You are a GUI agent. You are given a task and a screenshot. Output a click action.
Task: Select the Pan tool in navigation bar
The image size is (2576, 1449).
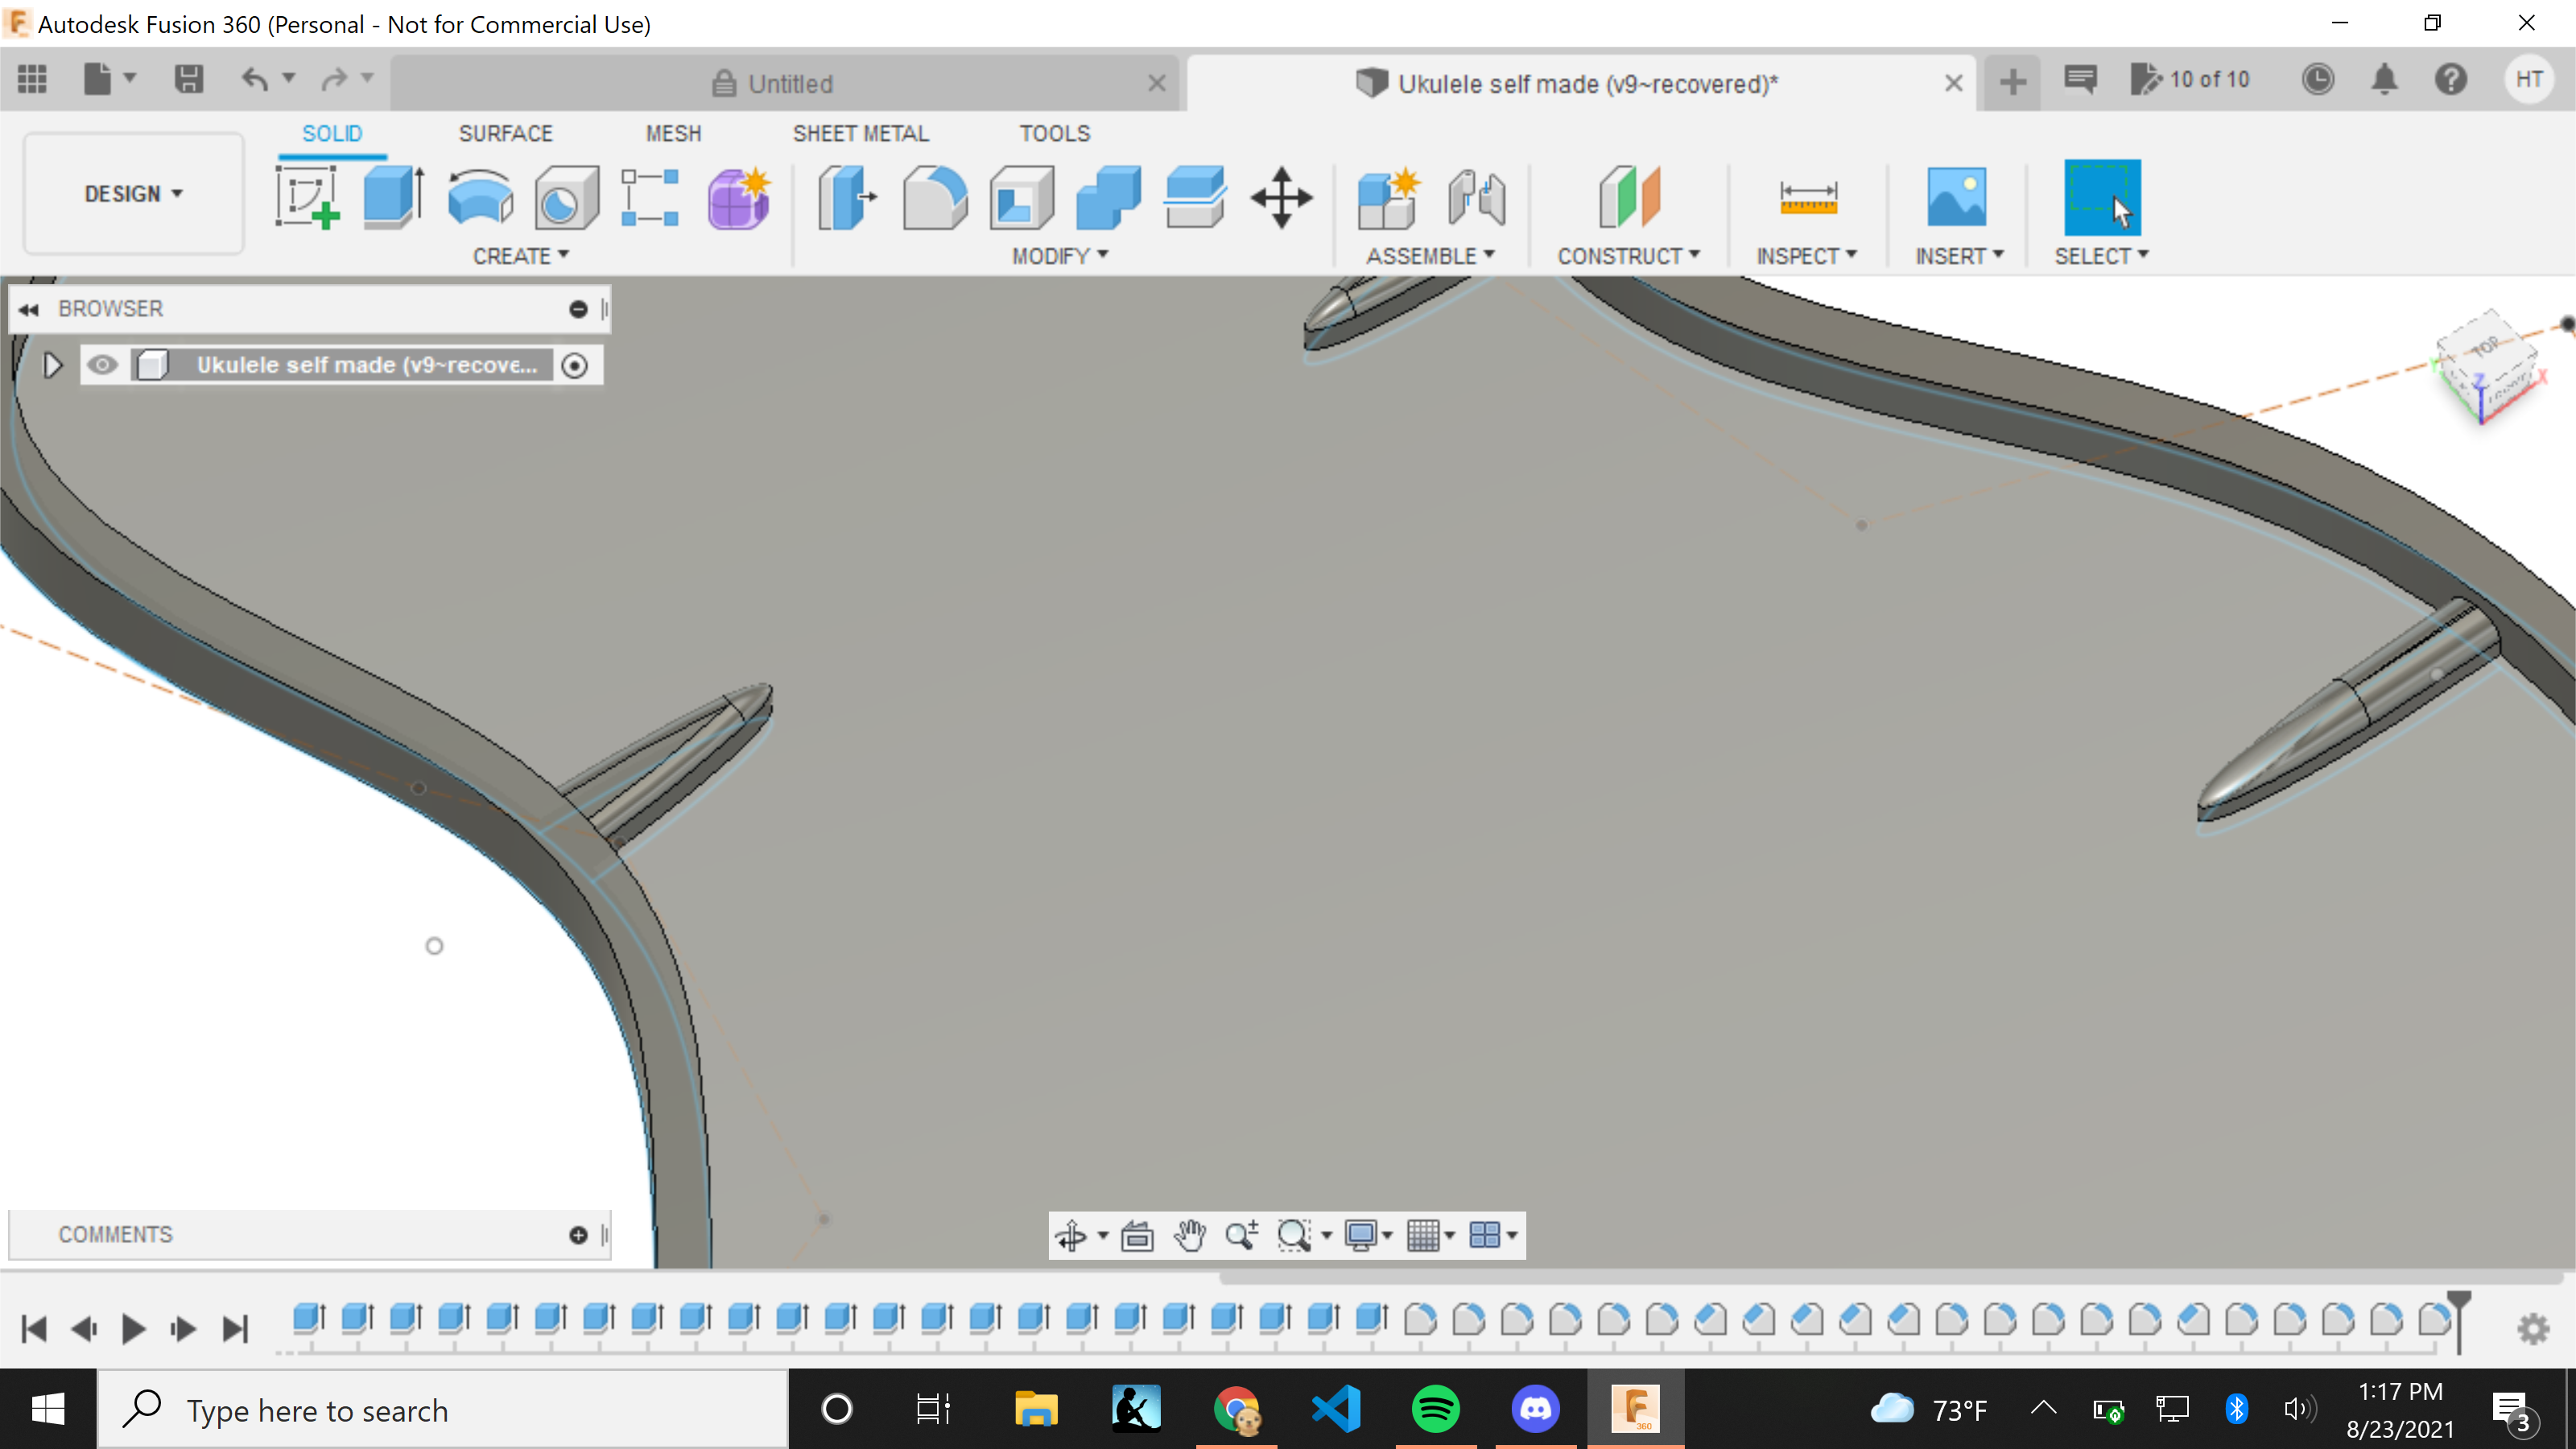pos(1189,1235)
